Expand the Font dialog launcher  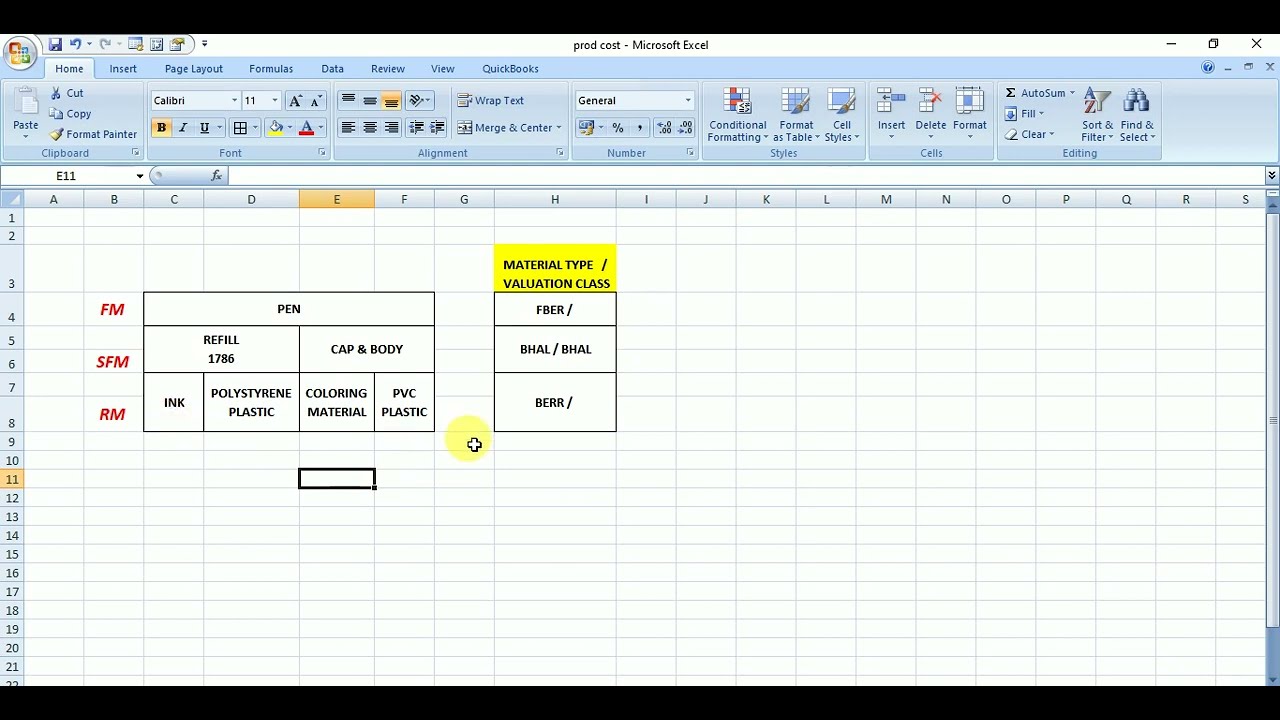(x=322, y=153)
